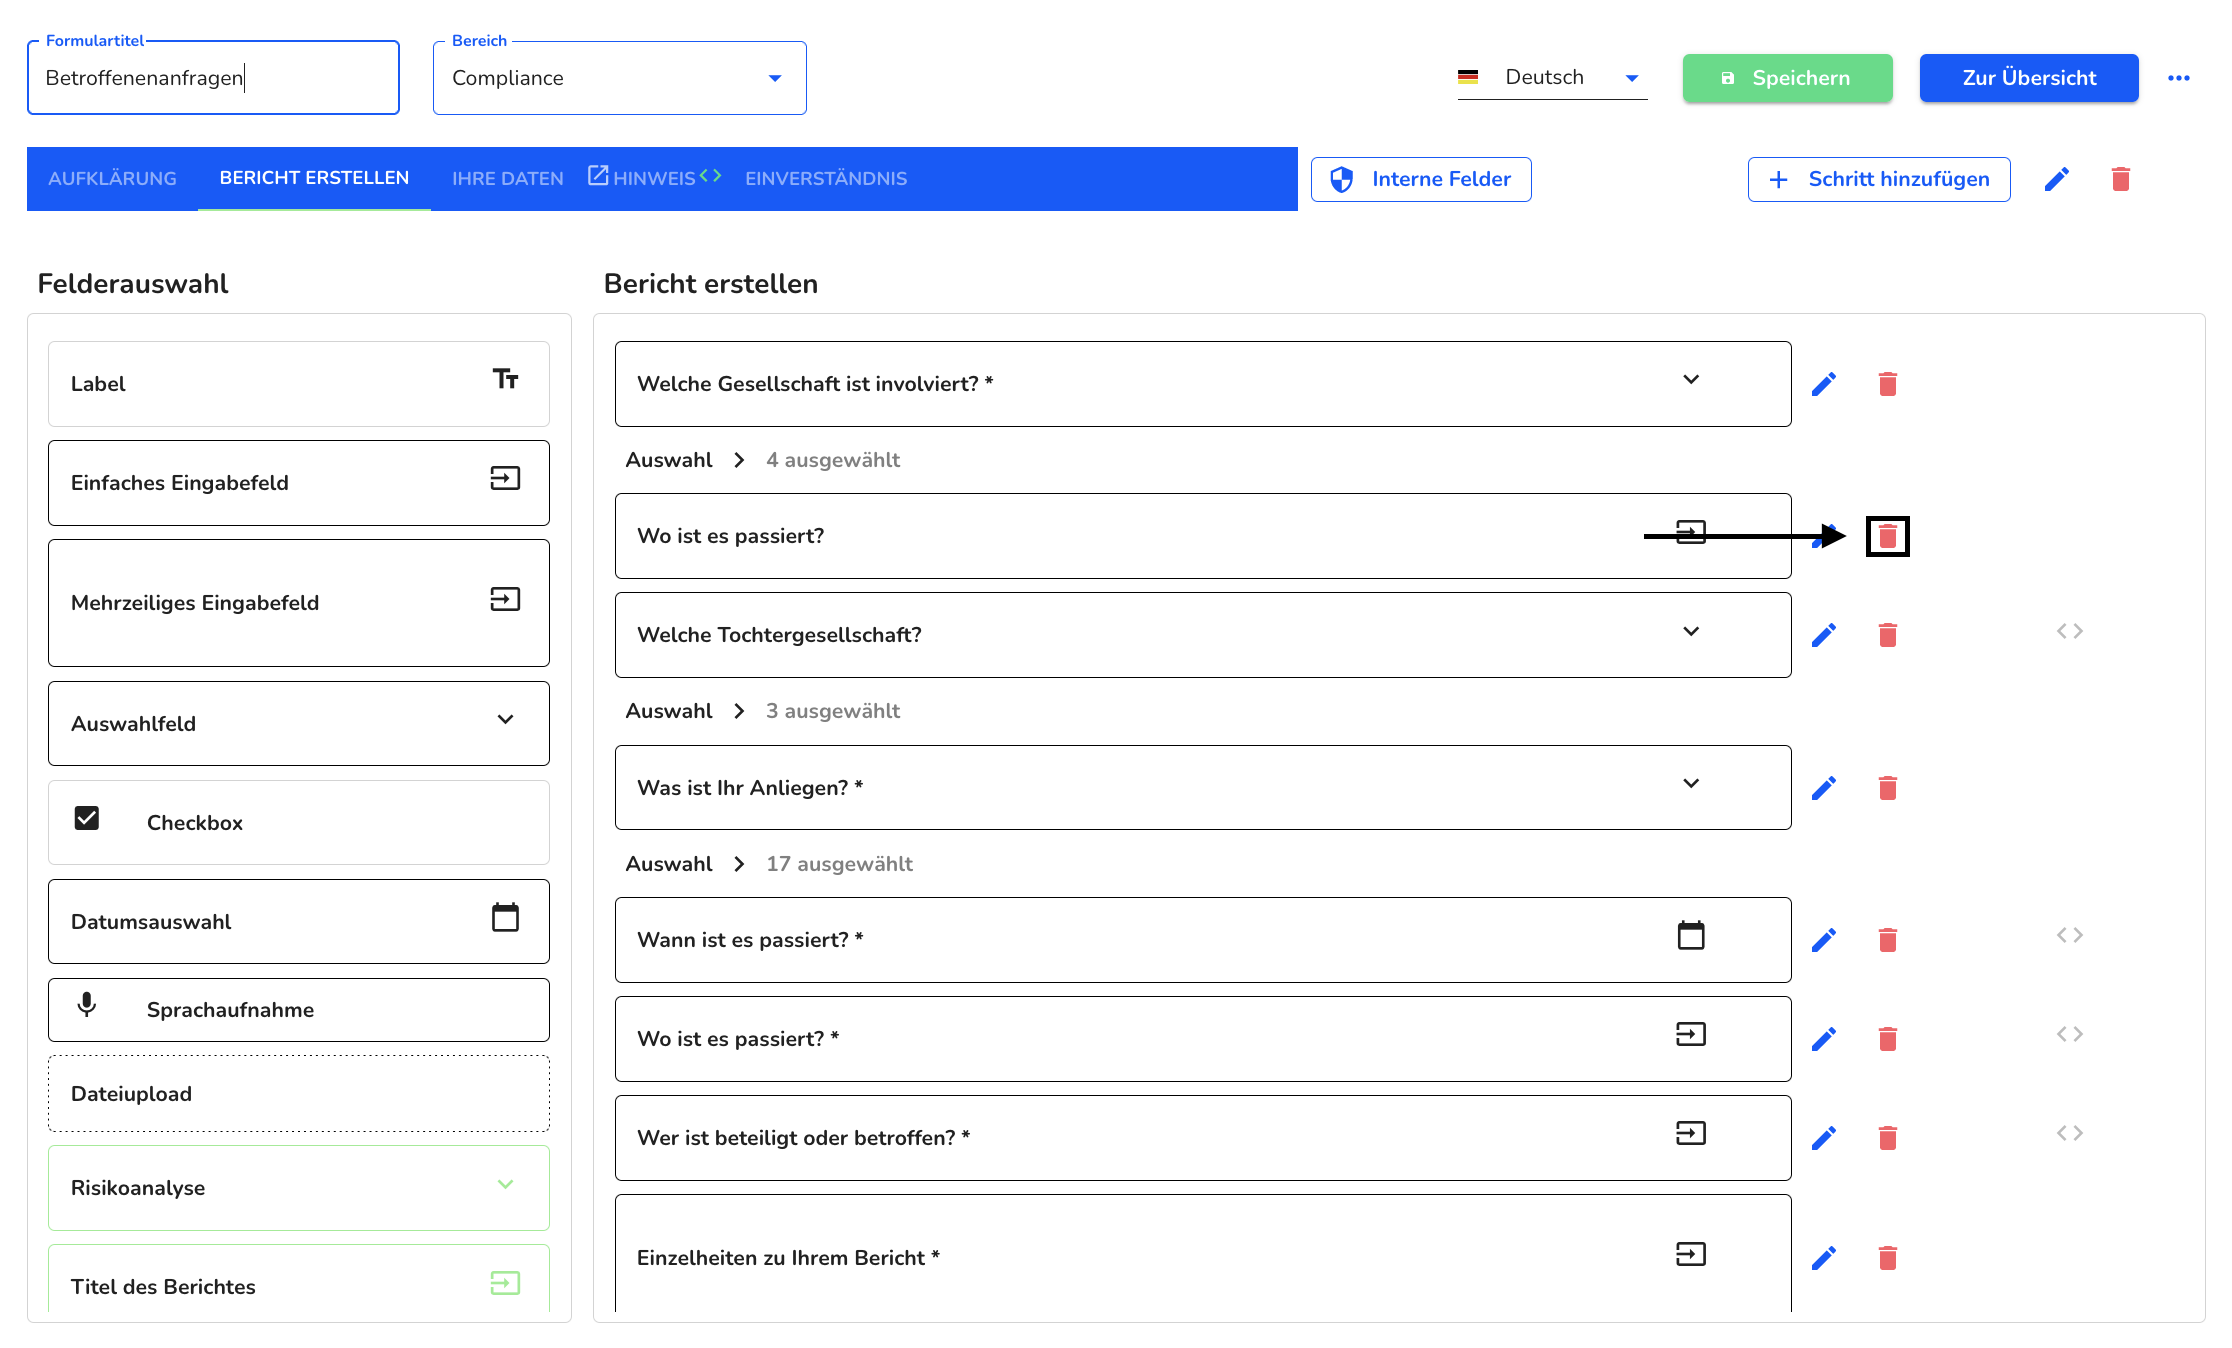Focus the Formulartitel input field
Viewport: 2232px width, 1348px height.
tap(213, 78)
